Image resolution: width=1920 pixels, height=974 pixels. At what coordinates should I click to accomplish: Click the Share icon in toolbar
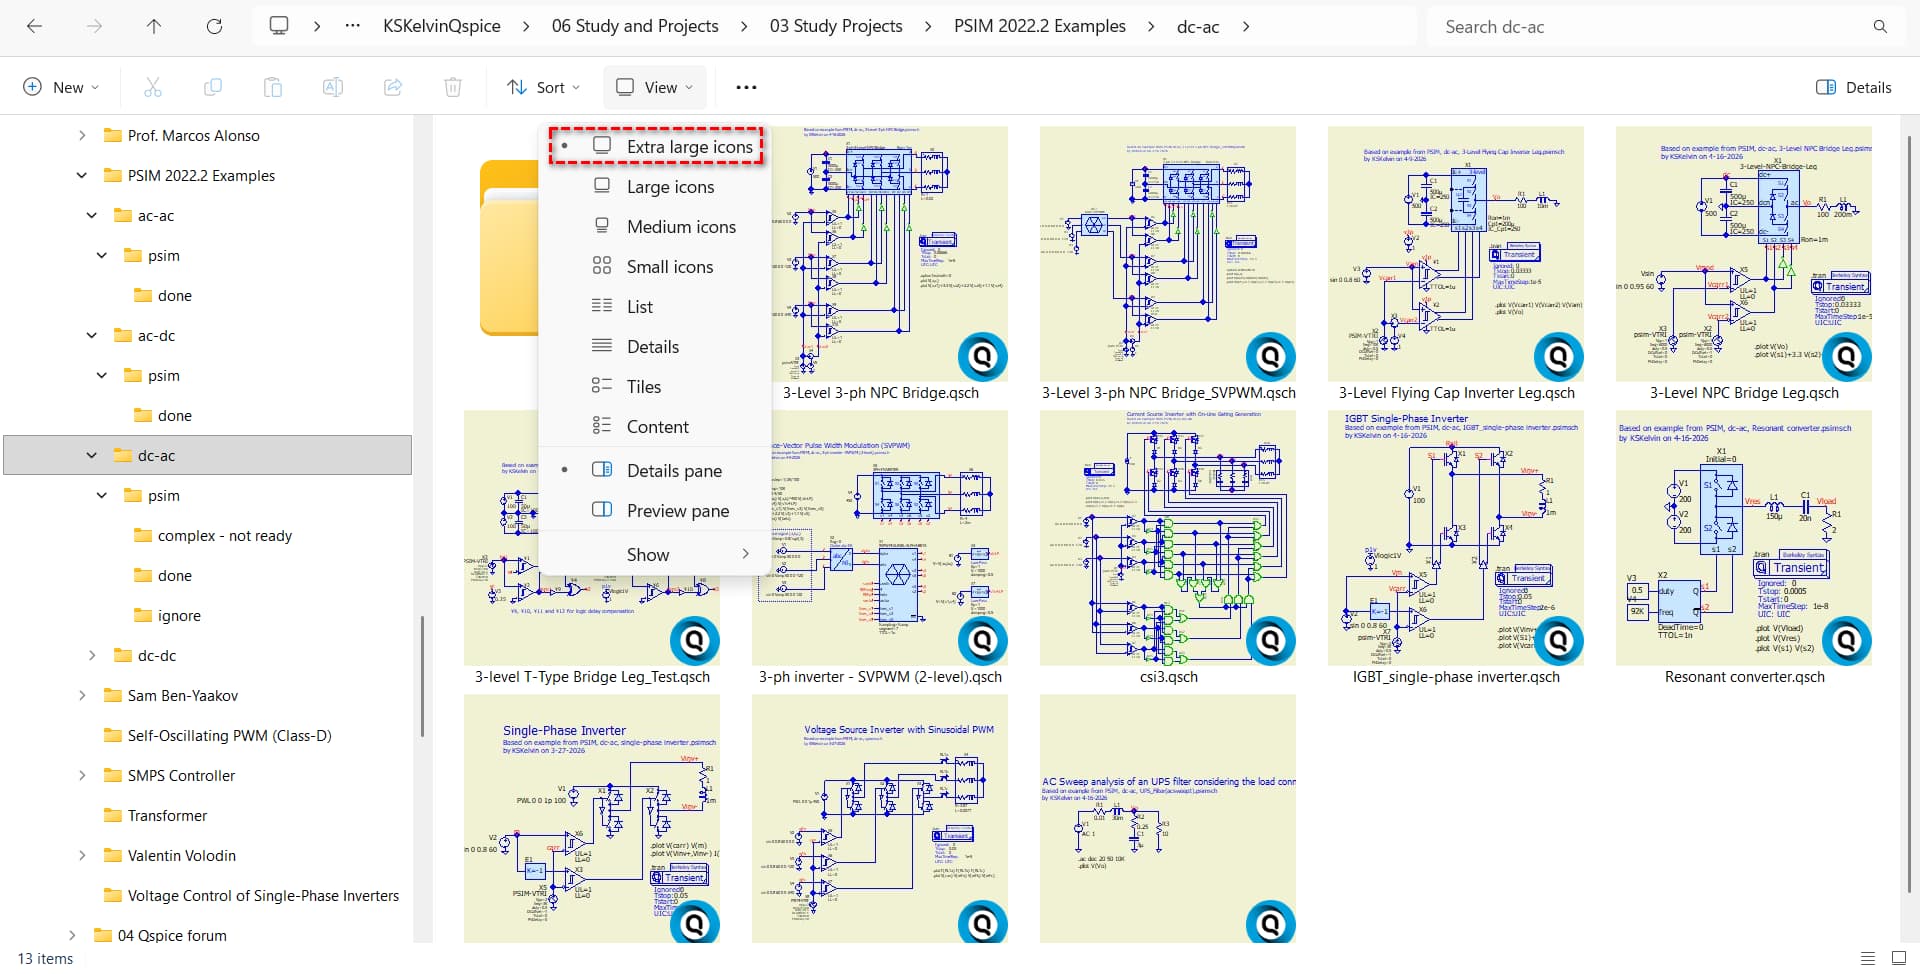(393, 88)
